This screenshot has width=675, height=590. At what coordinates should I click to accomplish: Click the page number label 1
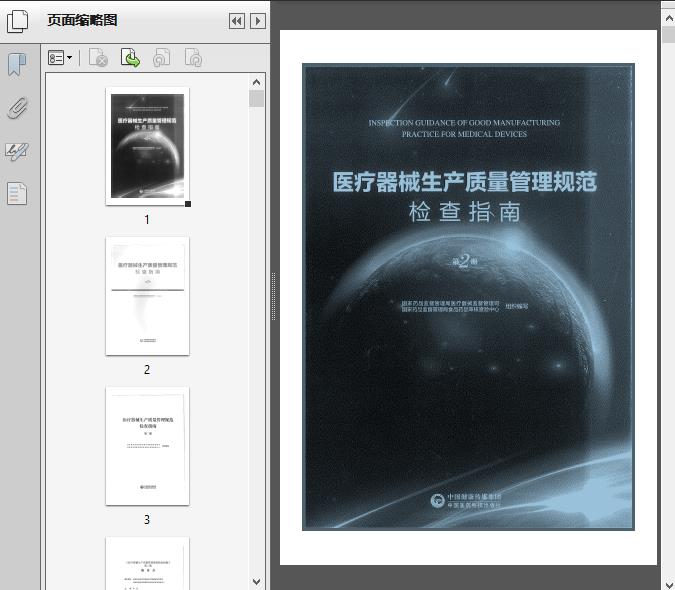pos(147,219)
